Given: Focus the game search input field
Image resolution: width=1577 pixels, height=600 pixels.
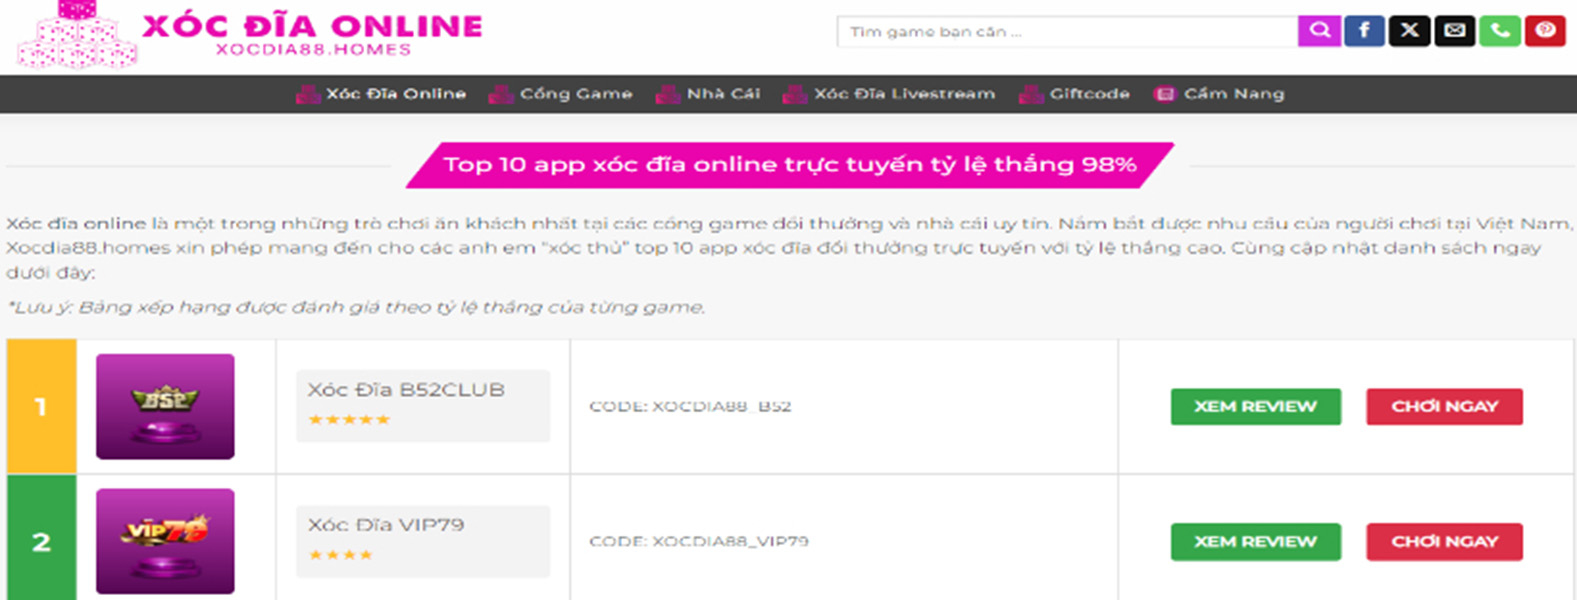Looking at the screenshot, I should pyautogui.click(x=1066, y=32).
